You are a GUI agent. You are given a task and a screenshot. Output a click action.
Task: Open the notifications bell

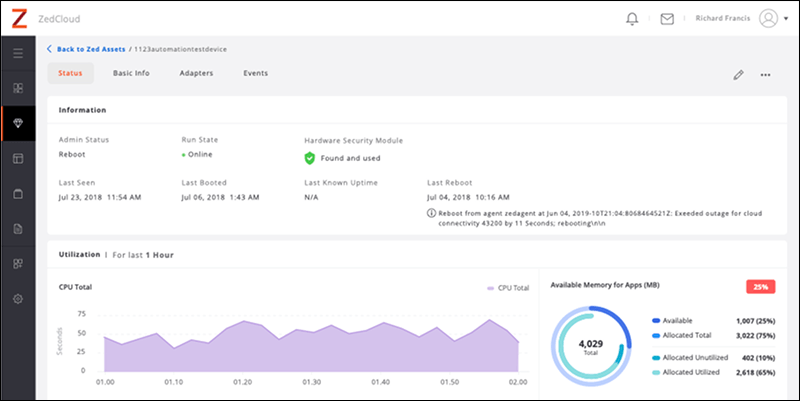click(x=631, y=18)
